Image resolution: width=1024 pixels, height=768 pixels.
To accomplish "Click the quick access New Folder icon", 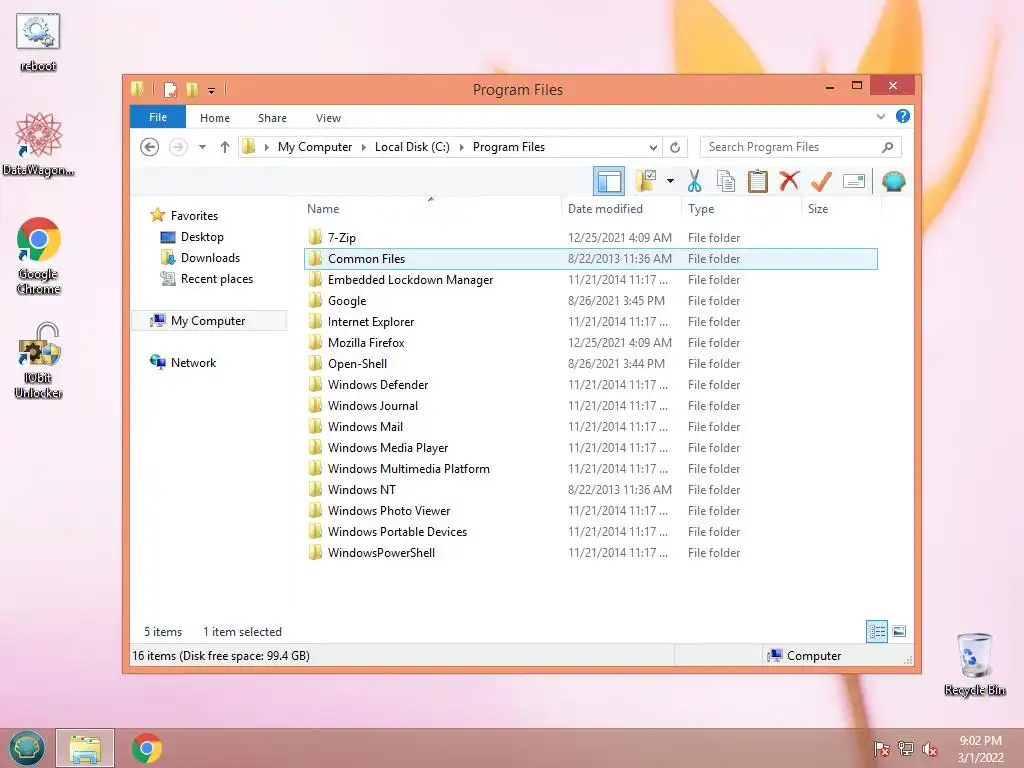I will pyautogui.click(x=192, y=89).
